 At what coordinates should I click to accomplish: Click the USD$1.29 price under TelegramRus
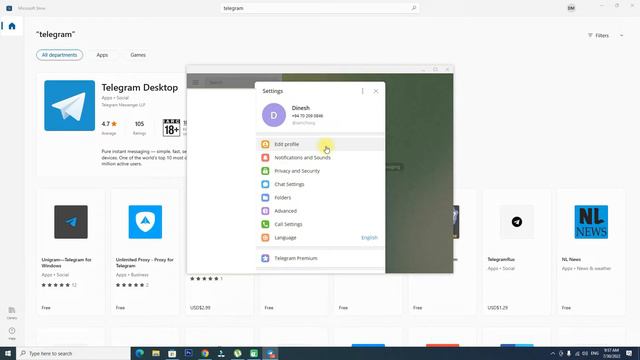pos(498,307)
